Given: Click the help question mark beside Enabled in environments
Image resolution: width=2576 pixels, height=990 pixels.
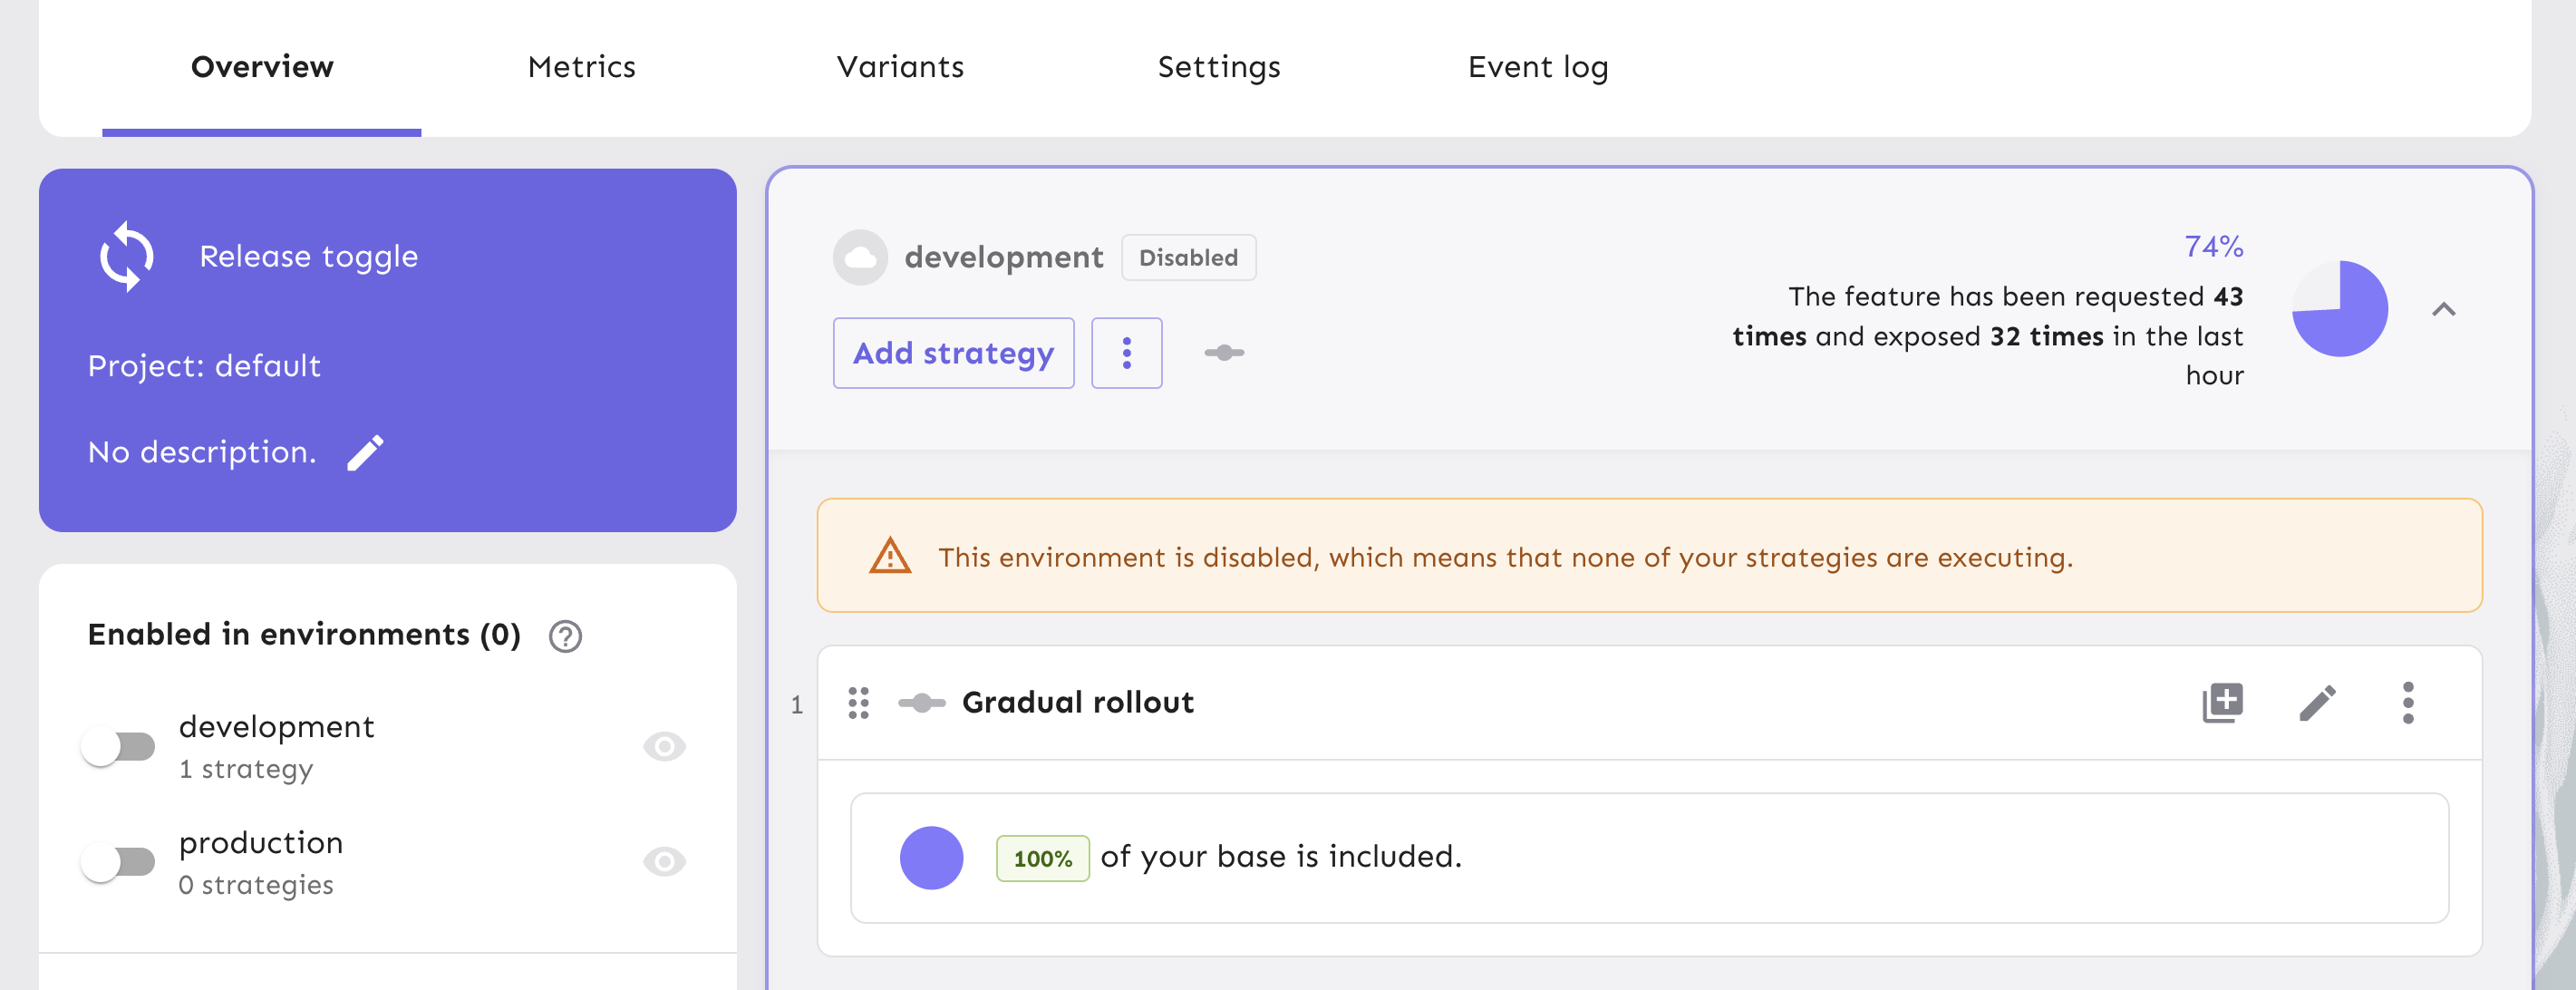Looking at the screenshot, I should [565, 636].
